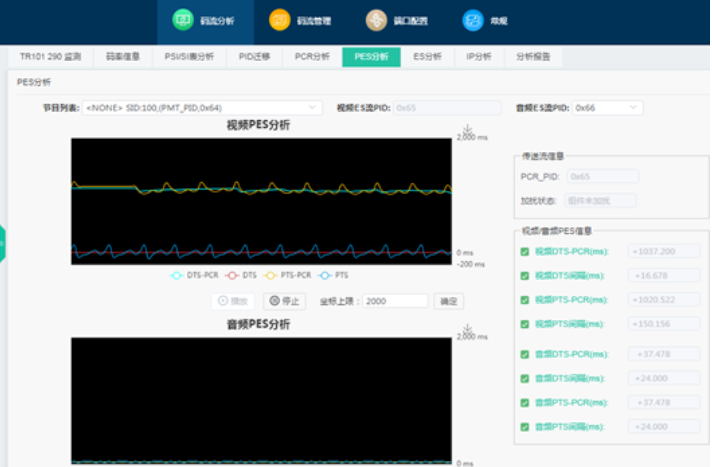Viewport: 712px width, 467px height.
Task: Click download icon above video PES chart
Action: [467, 130]
